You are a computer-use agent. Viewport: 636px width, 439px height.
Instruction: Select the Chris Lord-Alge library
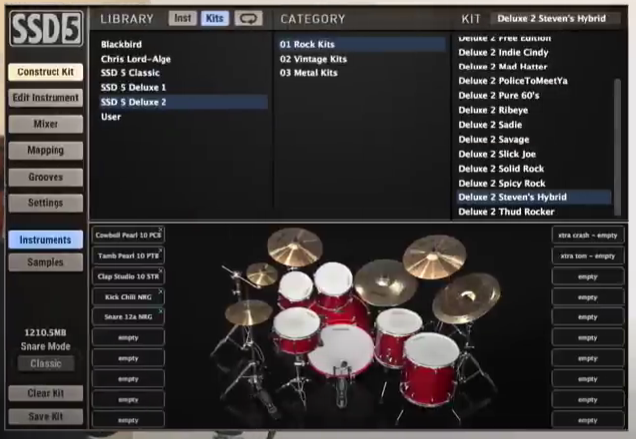[x=184, y=59]
